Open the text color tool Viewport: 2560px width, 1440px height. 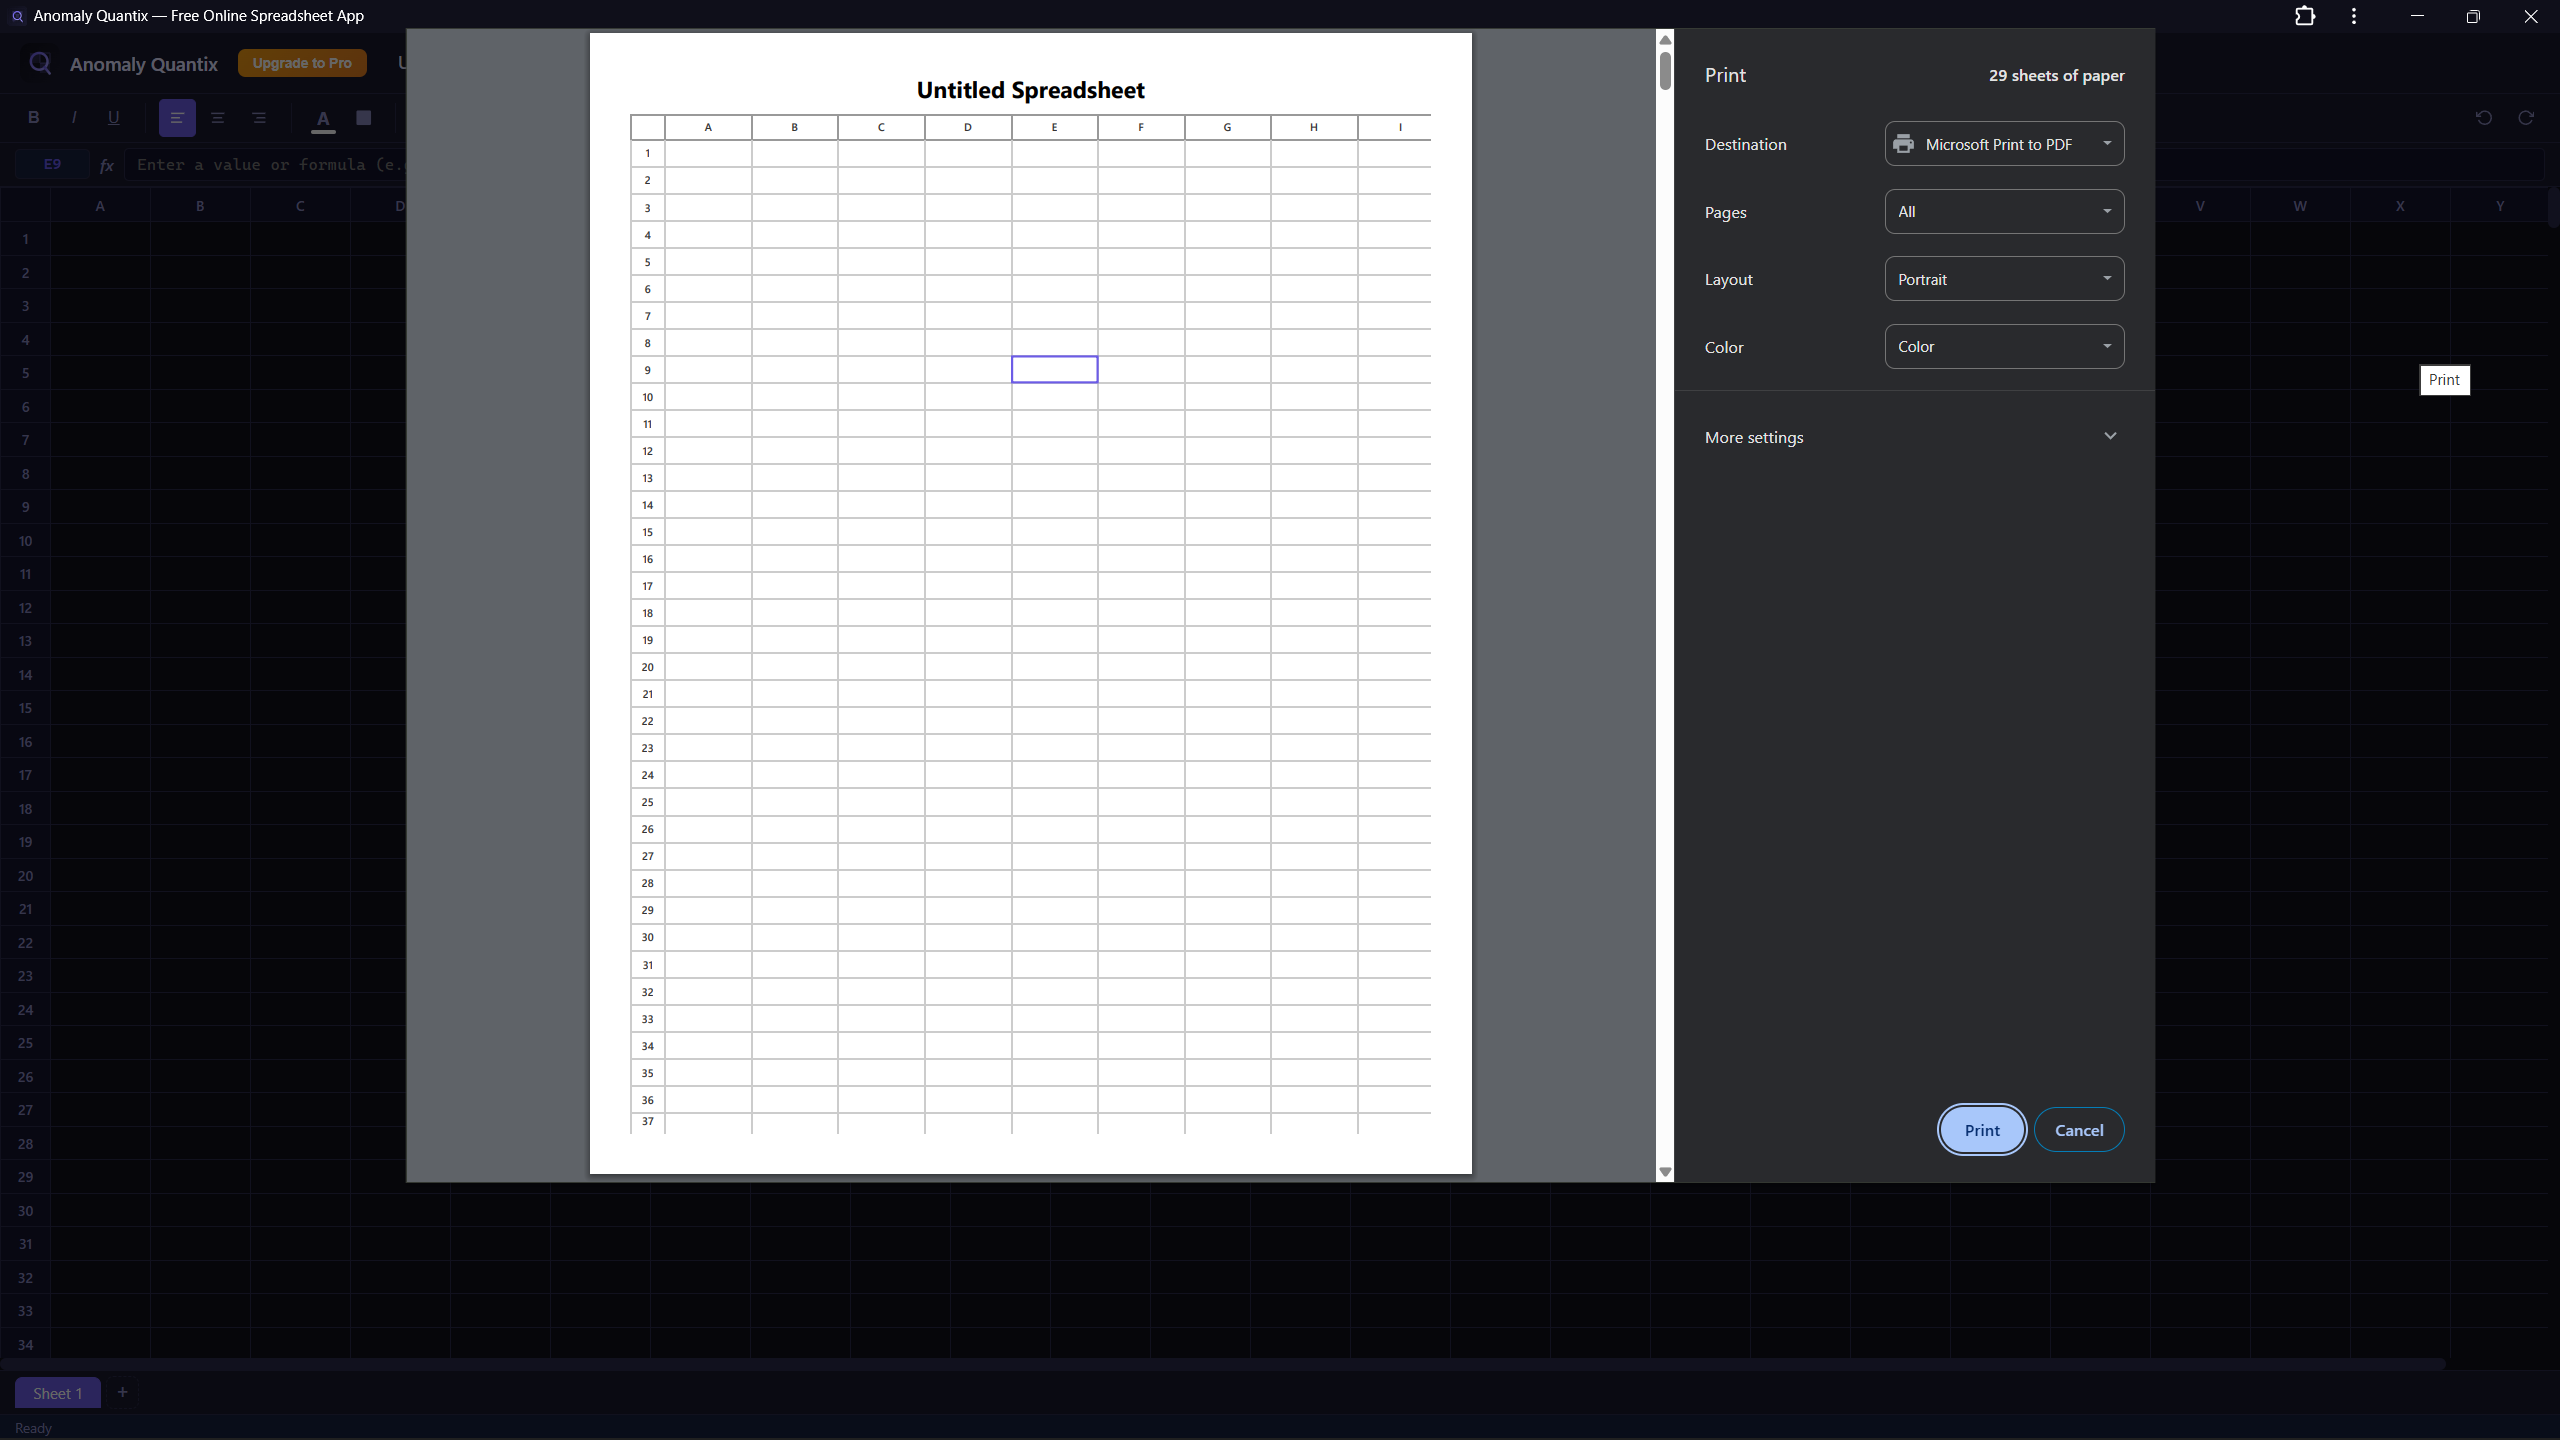pos(323,119)
